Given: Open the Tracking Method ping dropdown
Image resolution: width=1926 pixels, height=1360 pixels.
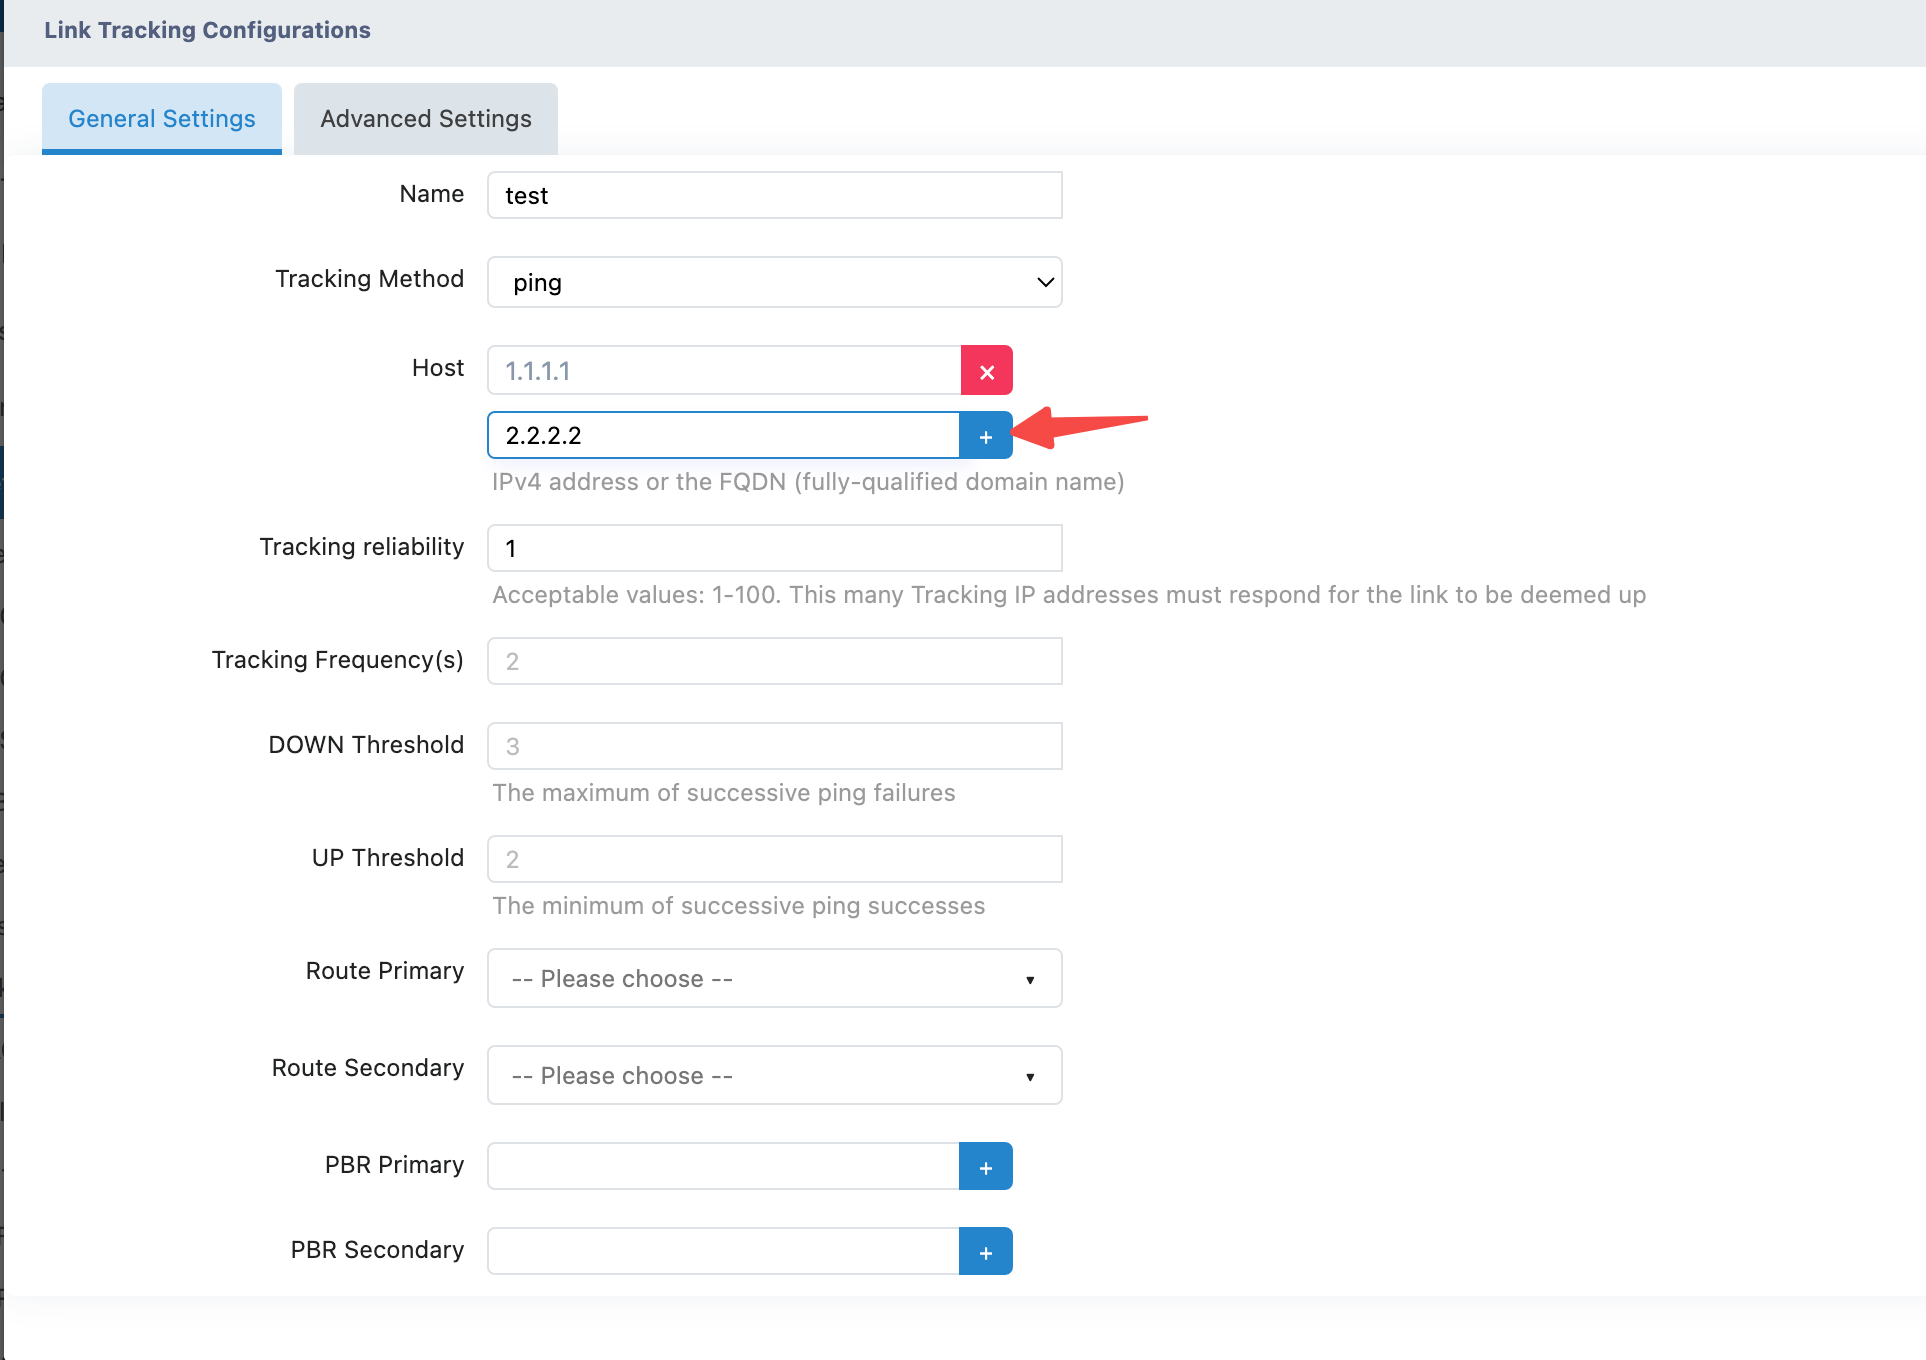Looking at the screenshot, I should pyautogui.click(x=773, y=283).
